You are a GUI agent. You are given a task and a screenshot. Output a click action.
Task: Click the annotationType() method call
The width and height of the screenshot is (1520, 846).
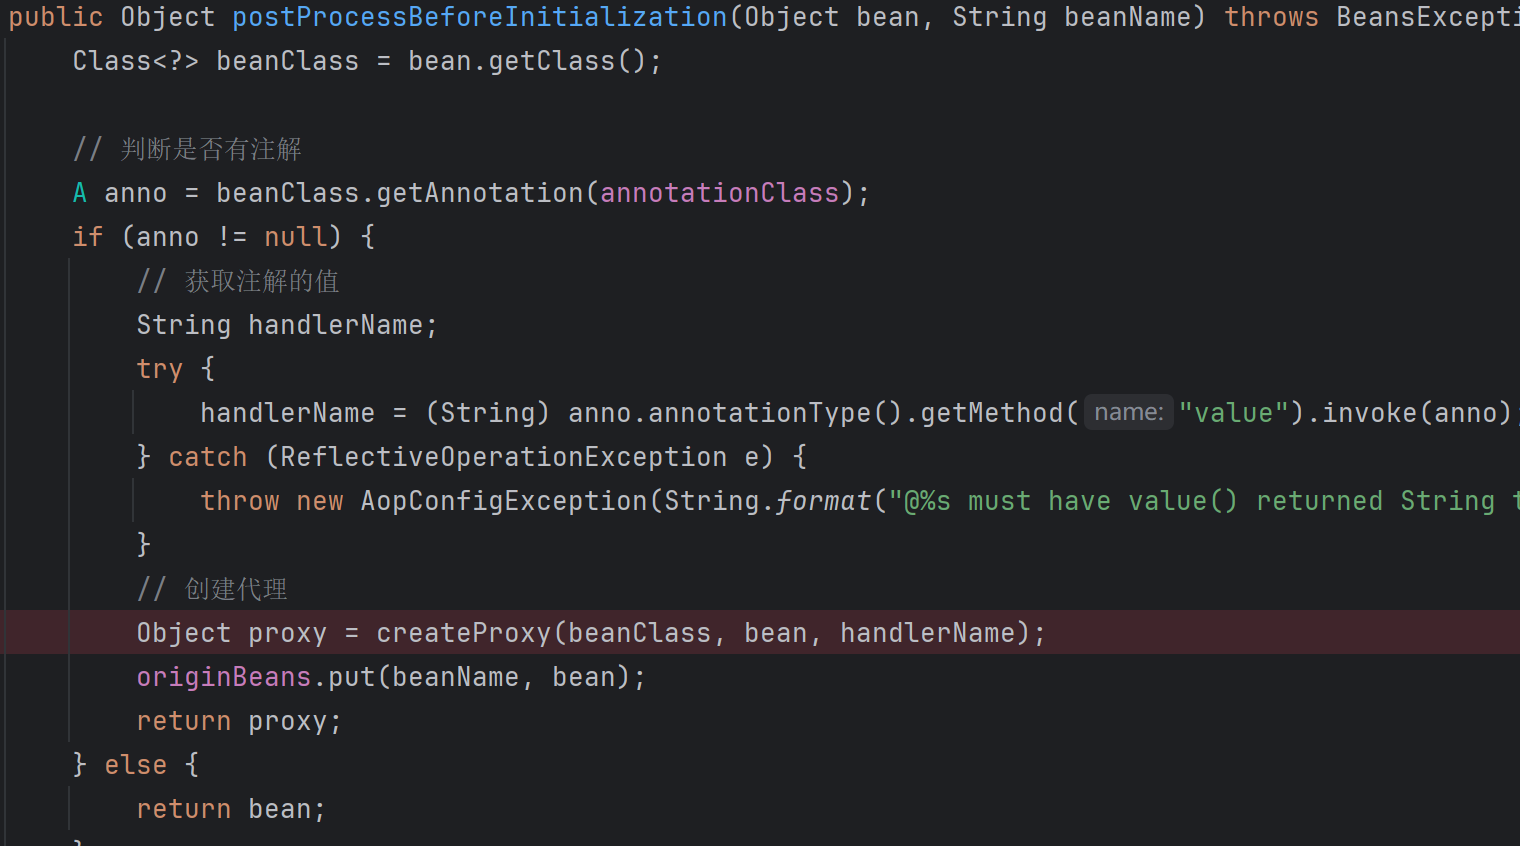point(775,413)
